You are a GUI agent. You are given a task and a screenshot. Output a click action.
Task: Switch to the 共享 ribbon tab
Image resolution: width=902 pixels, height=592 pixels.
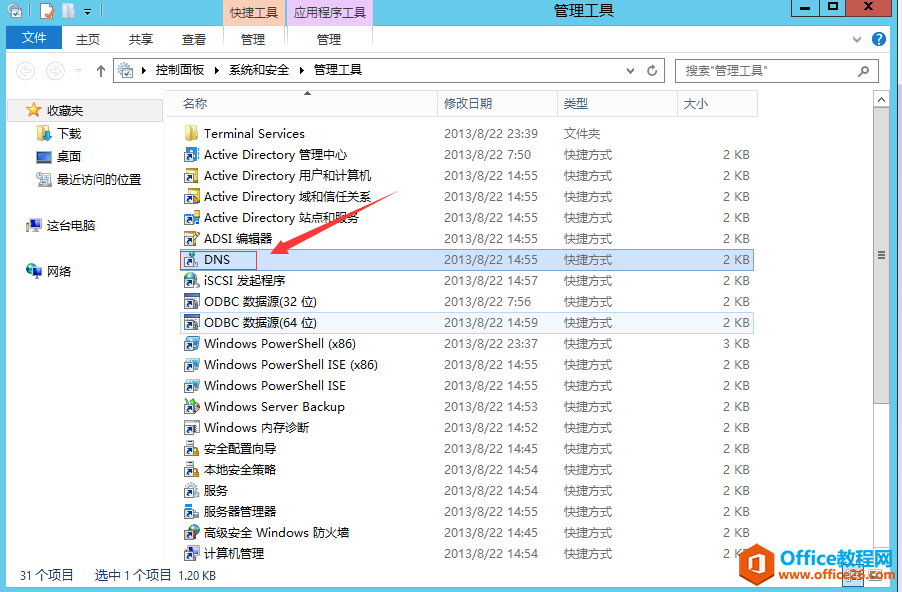pyautogui.click(x=141, y=39)
